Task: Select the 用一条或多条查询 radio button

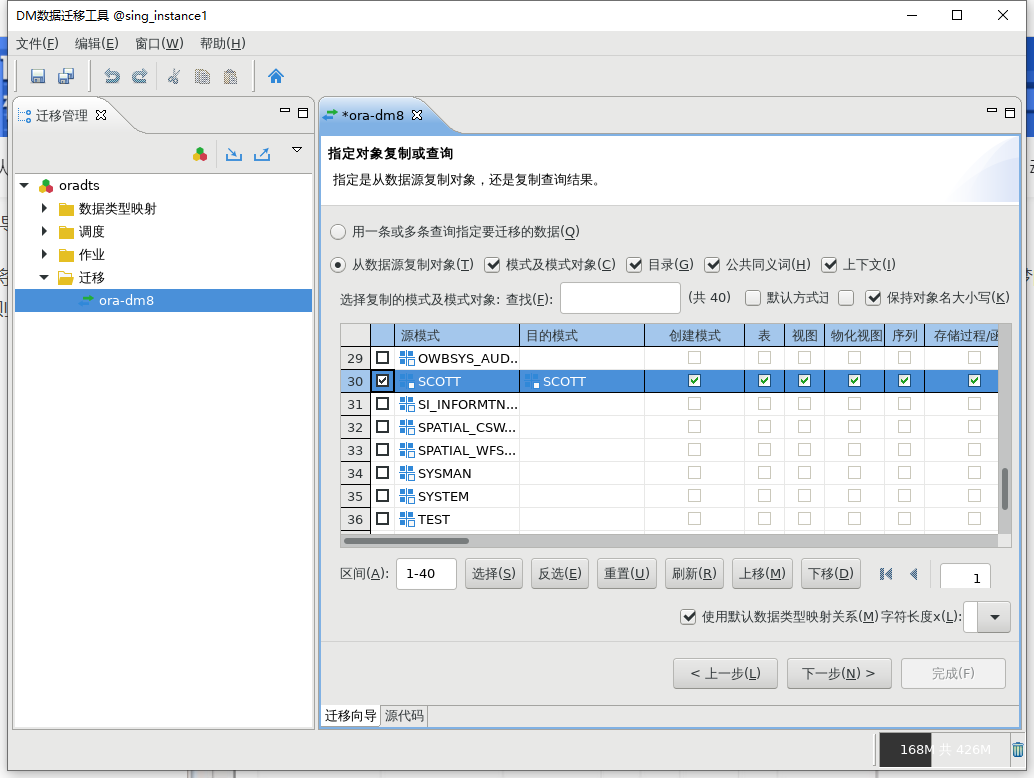Action: (337, 232)
